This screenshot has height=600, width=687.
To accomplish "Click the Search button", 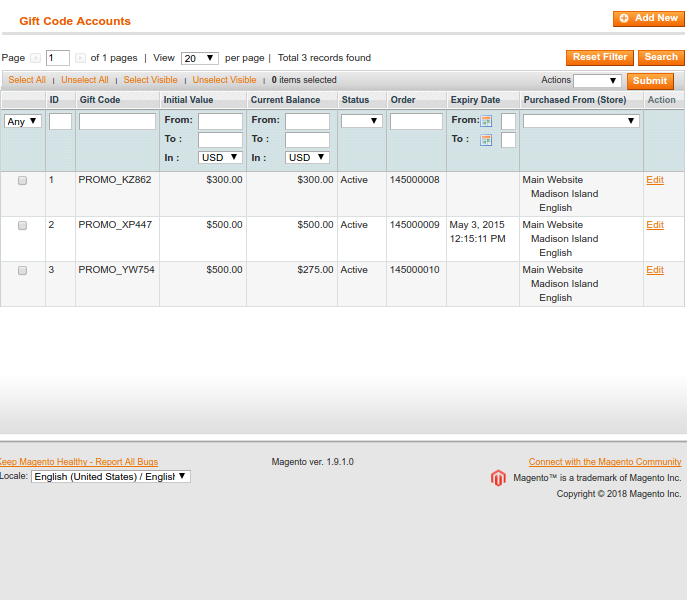I will coord(661,58).
